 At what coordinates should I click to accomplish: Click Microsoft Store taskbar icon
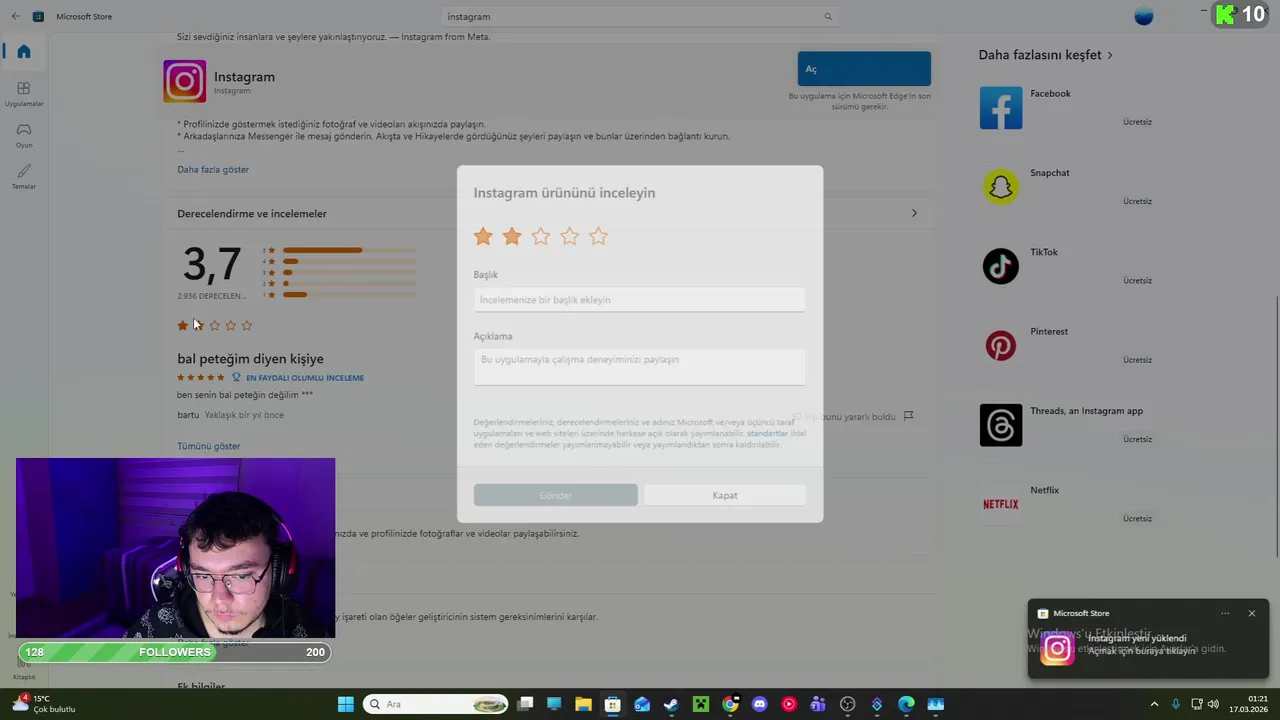(613, 704)
